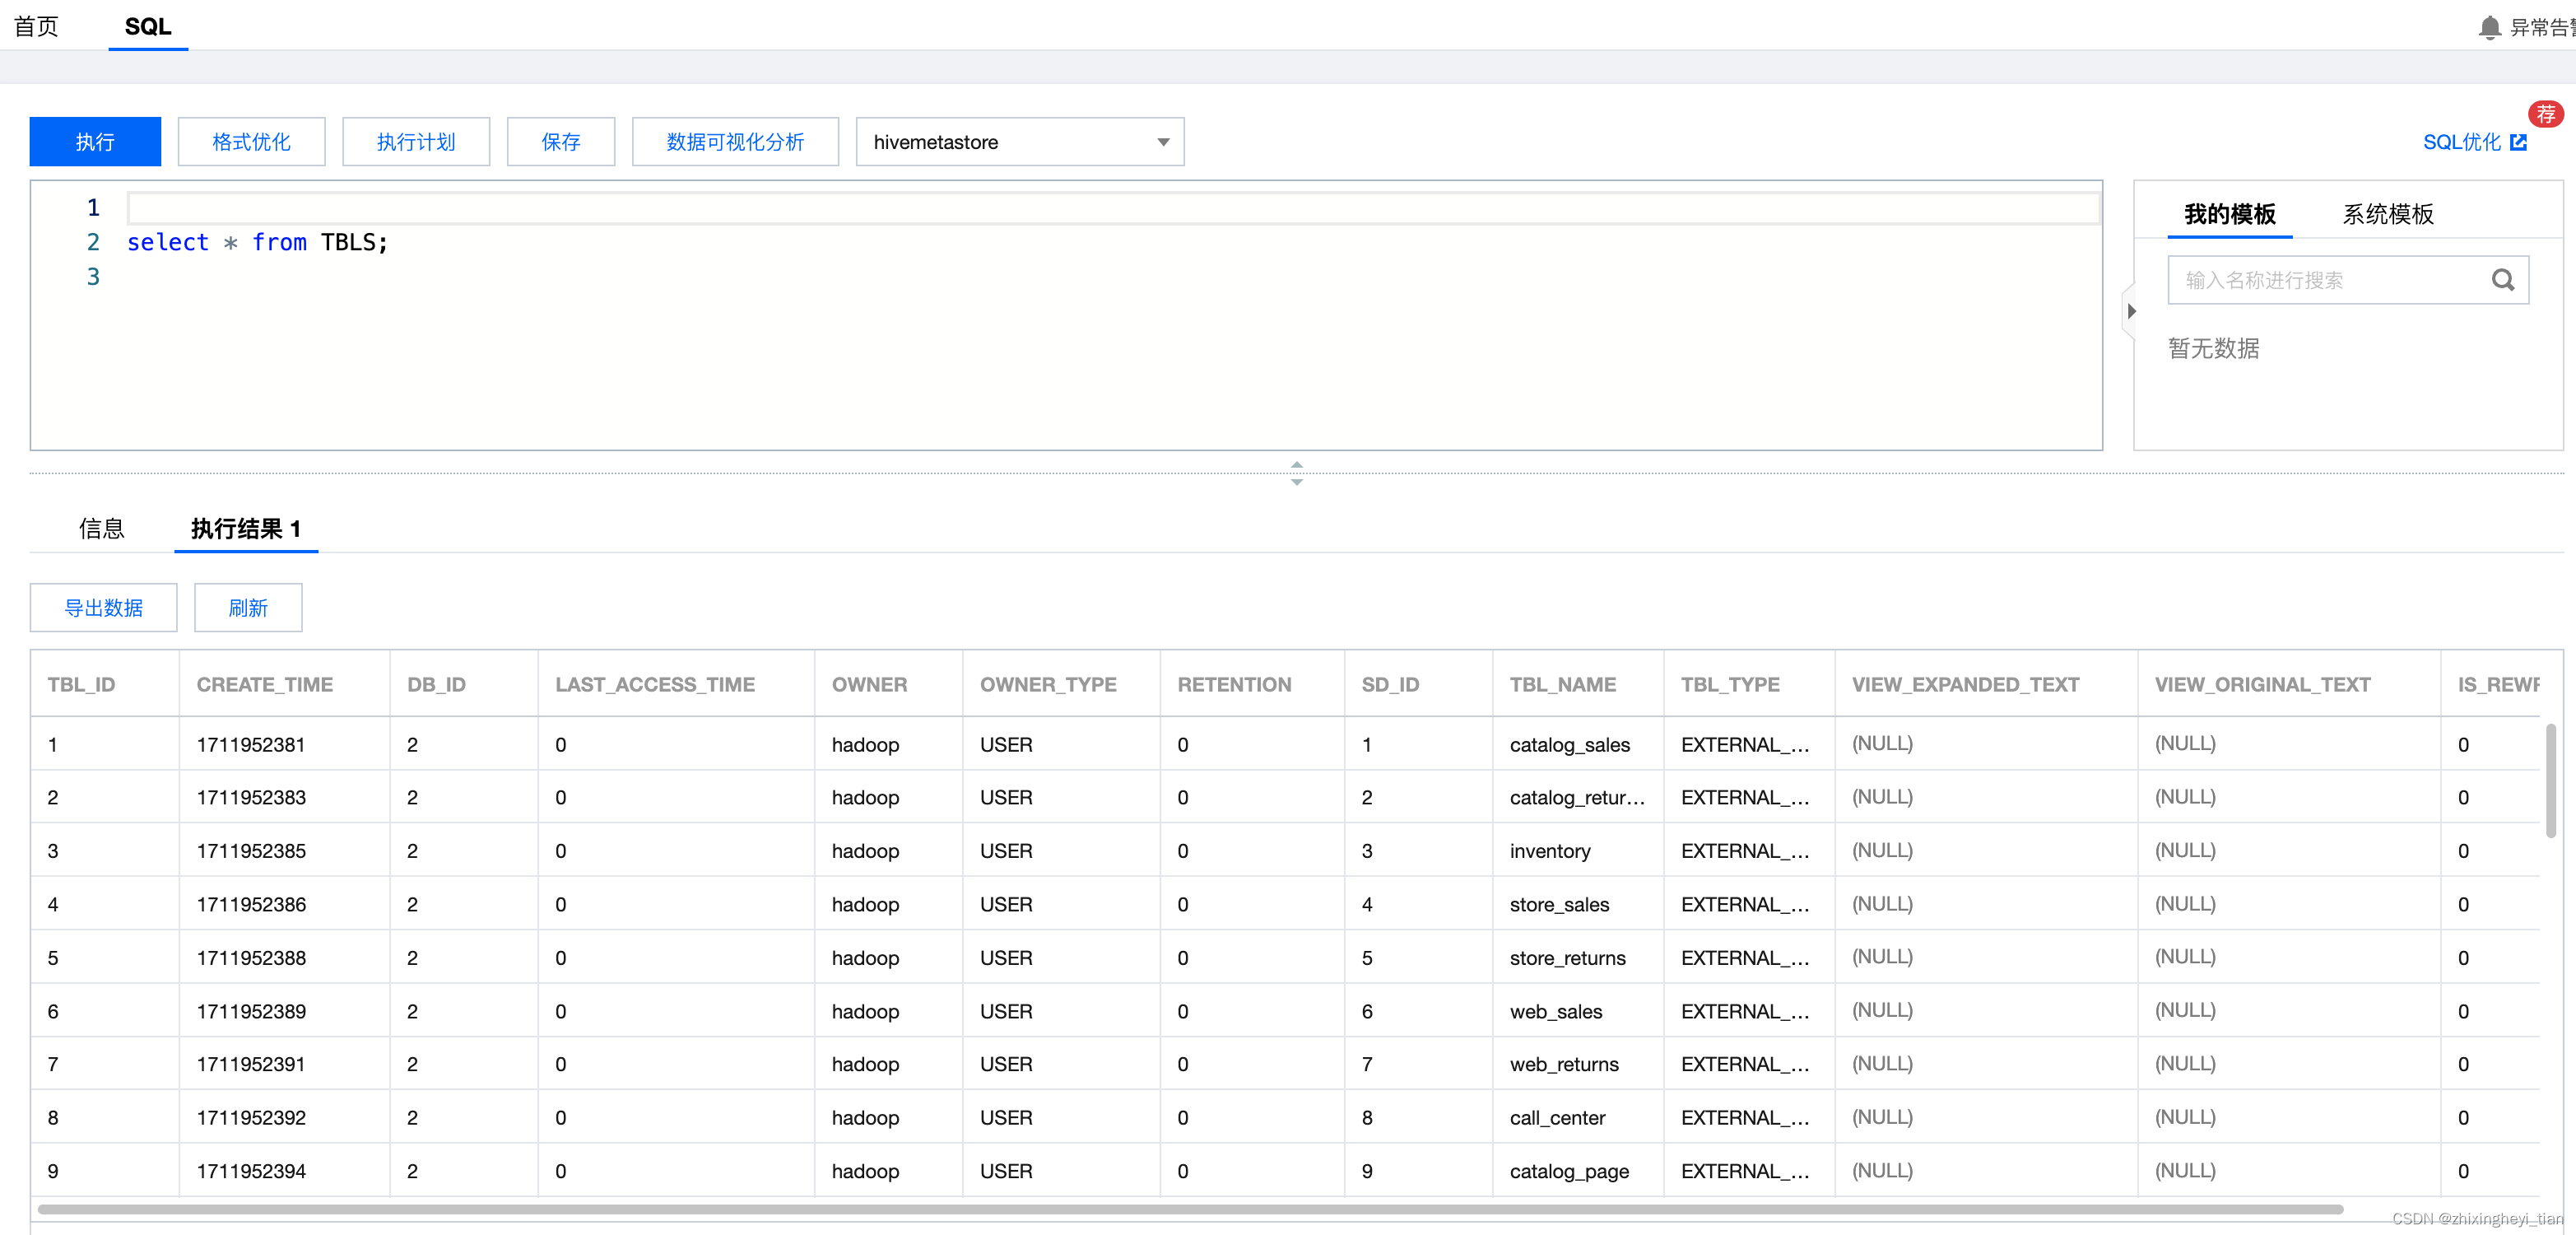The image size is (2576, 1235).
Task: Click the search magnifier icon in templates
Action: 2502,280
